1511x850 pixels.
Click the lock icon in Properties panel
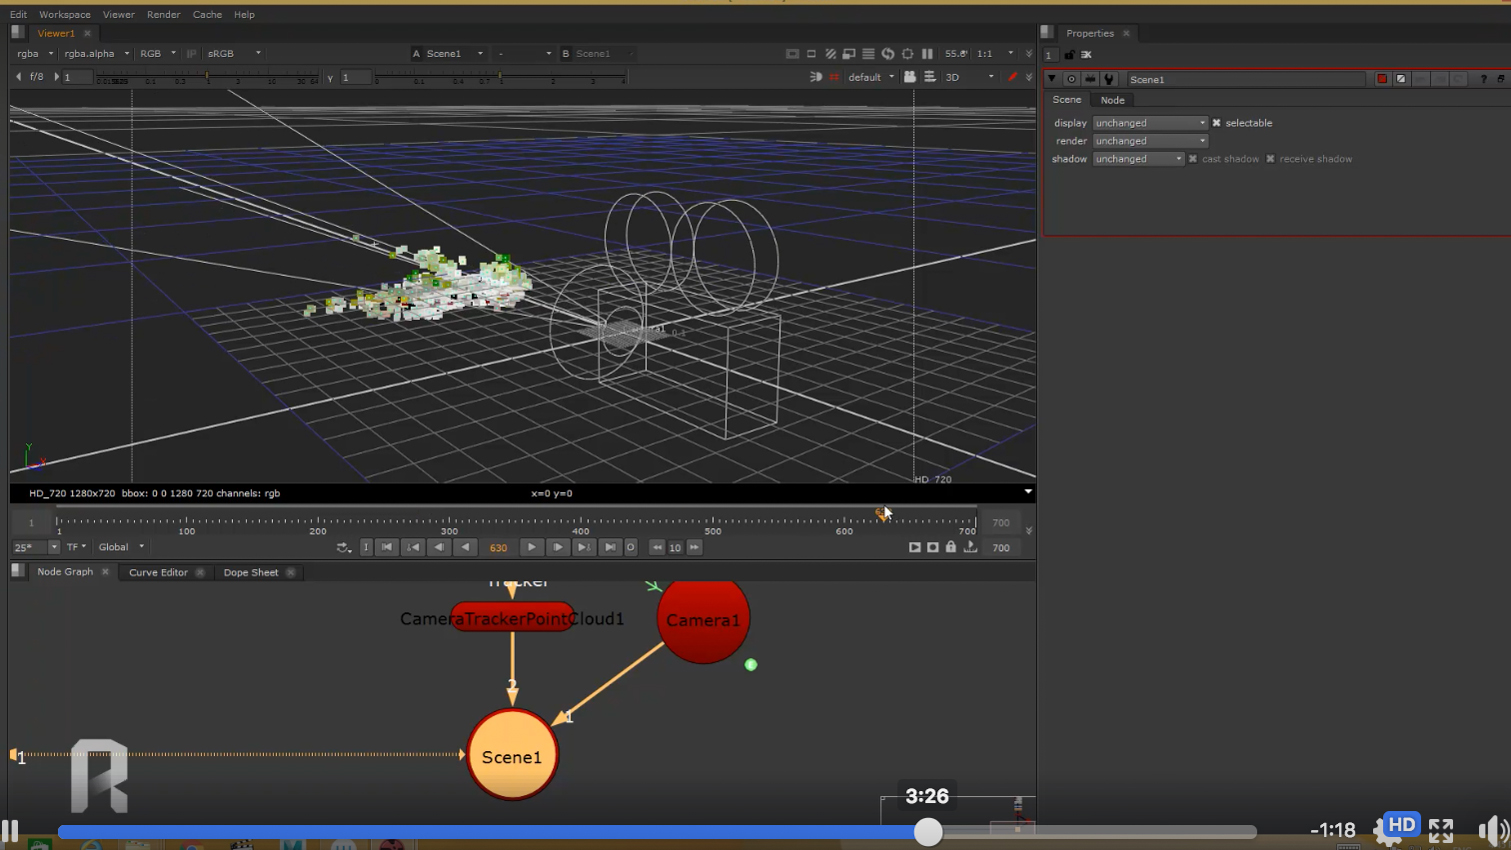[x=1069, y=55]
